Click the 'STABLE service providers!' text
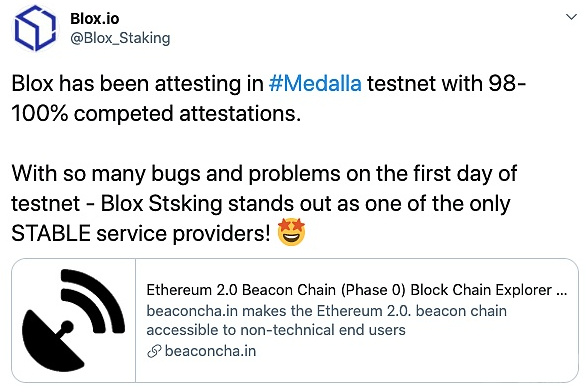 (x=141, y=234)
